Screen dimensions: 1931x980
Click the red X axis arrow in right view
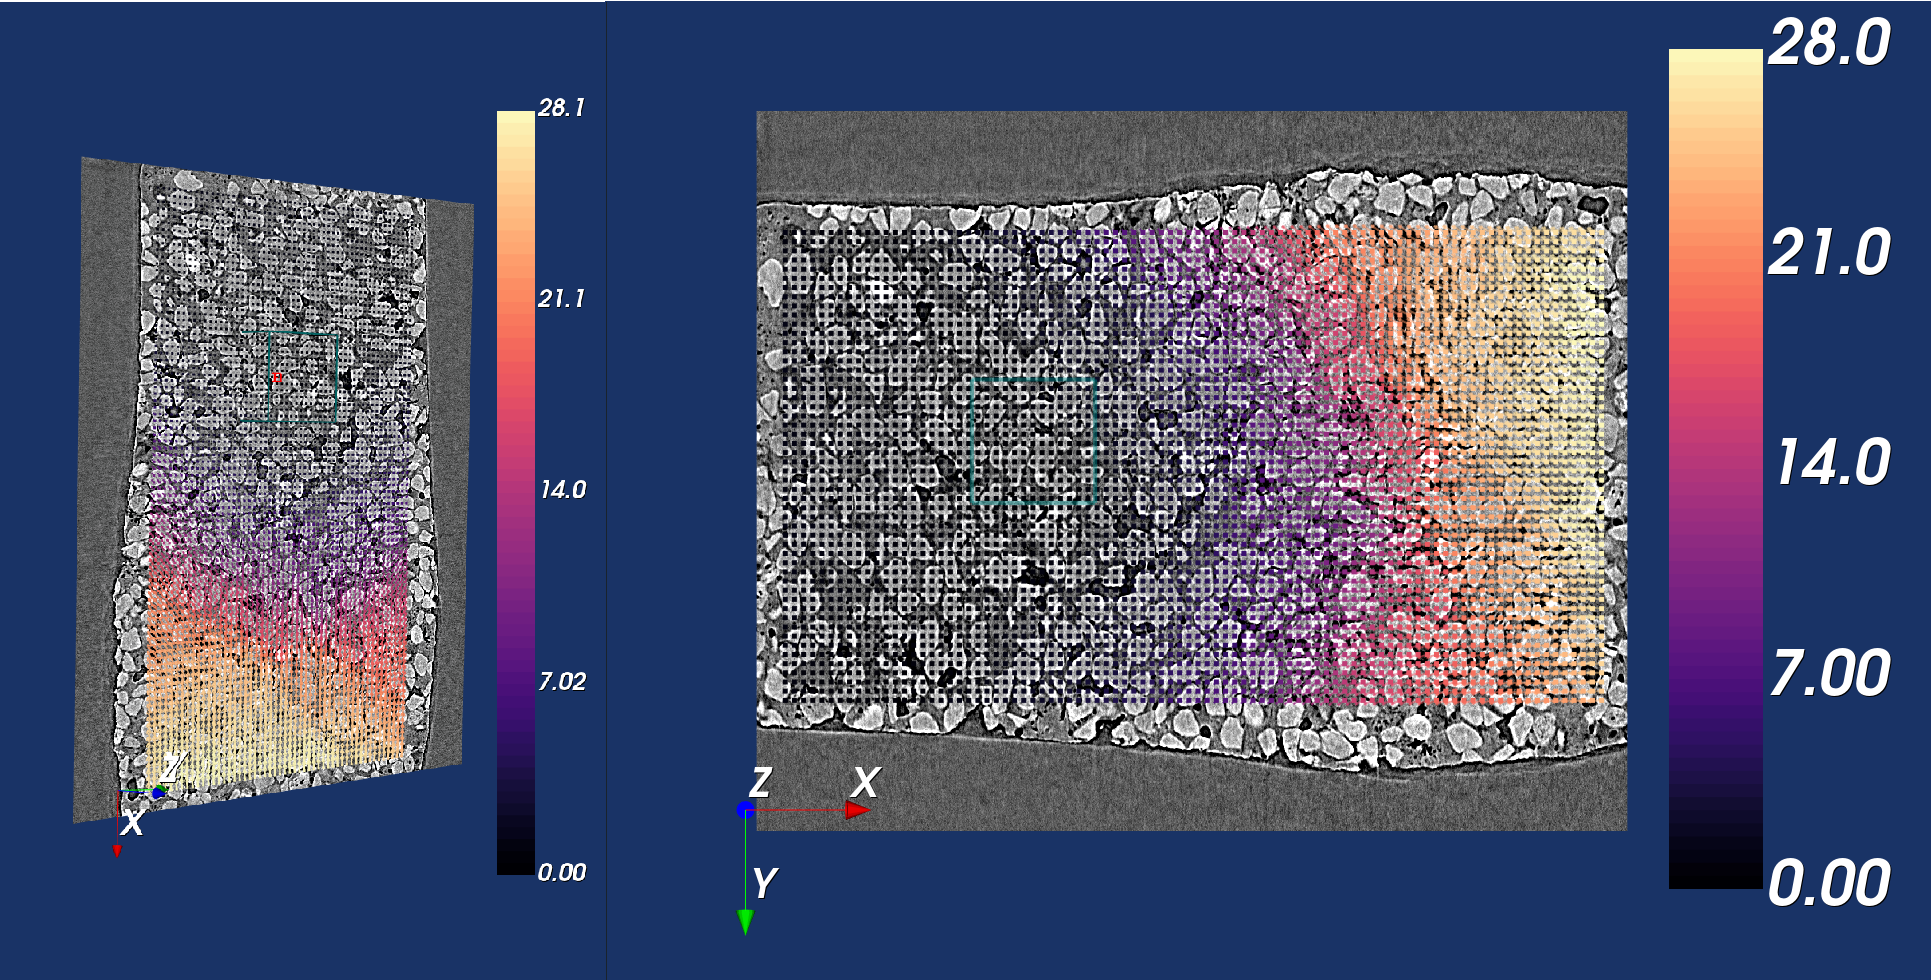click(x=857, y=810)
